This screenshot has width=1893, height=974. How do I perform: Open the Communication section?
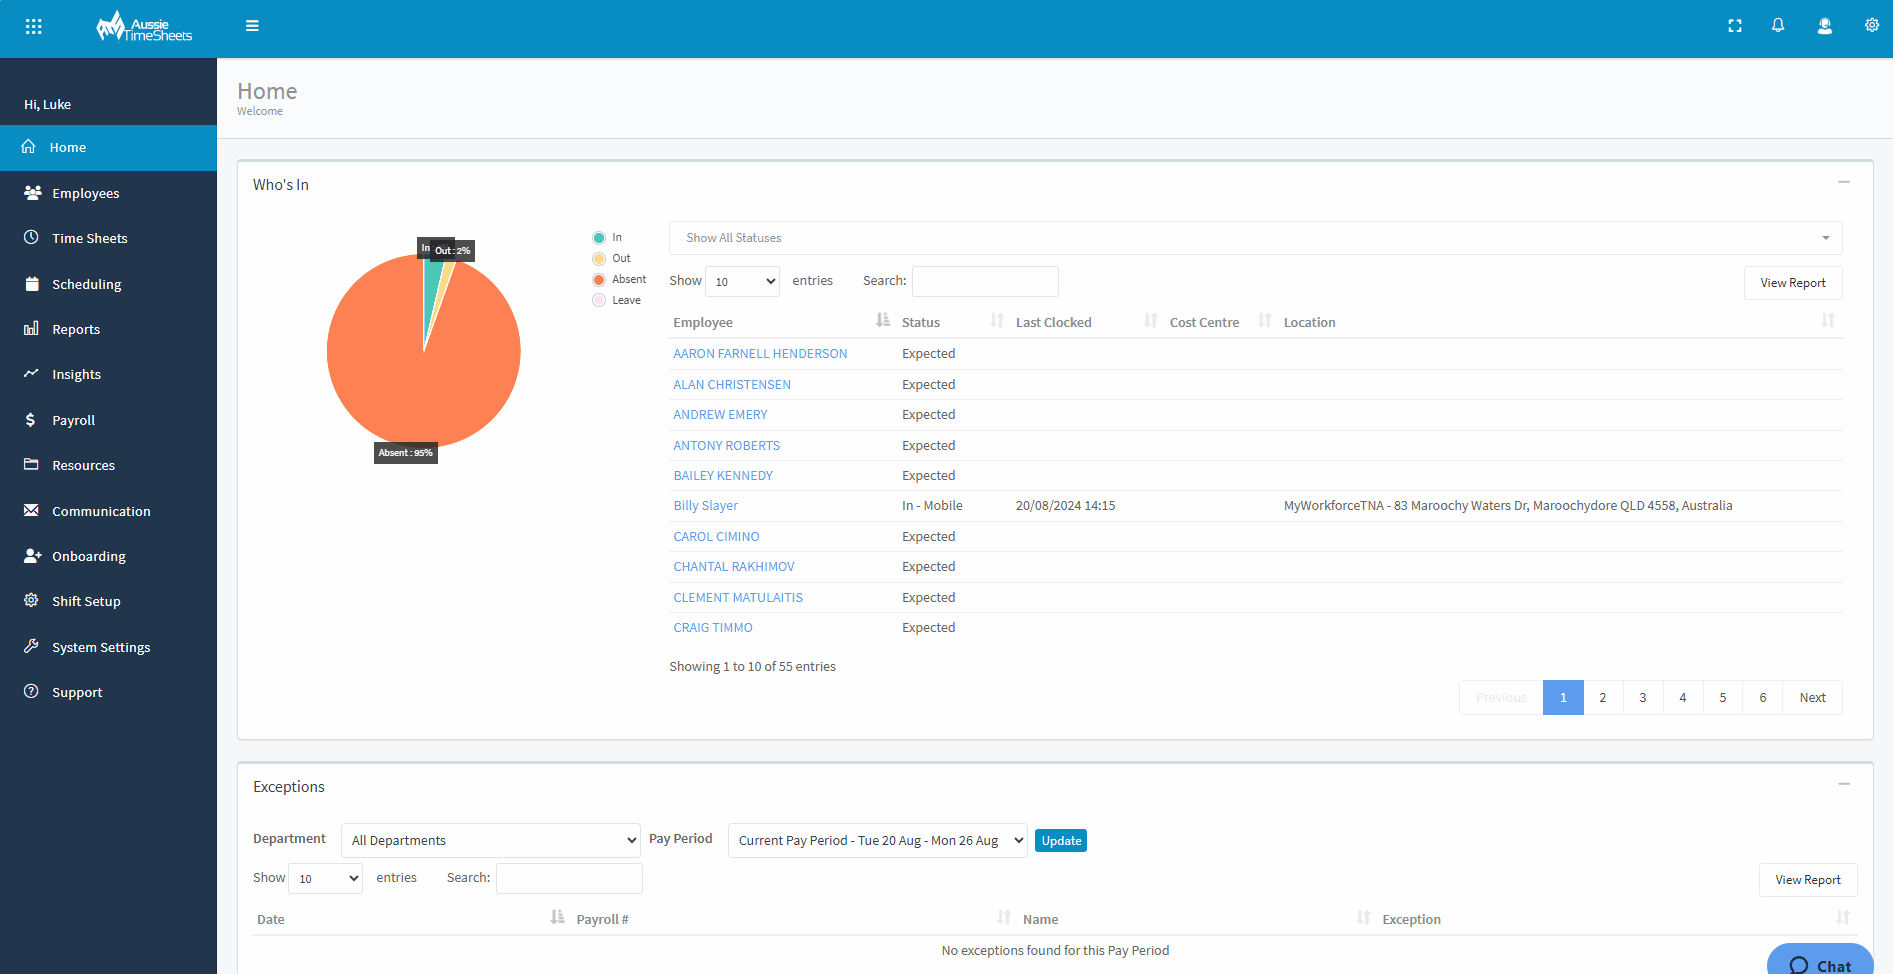[101, 511]
